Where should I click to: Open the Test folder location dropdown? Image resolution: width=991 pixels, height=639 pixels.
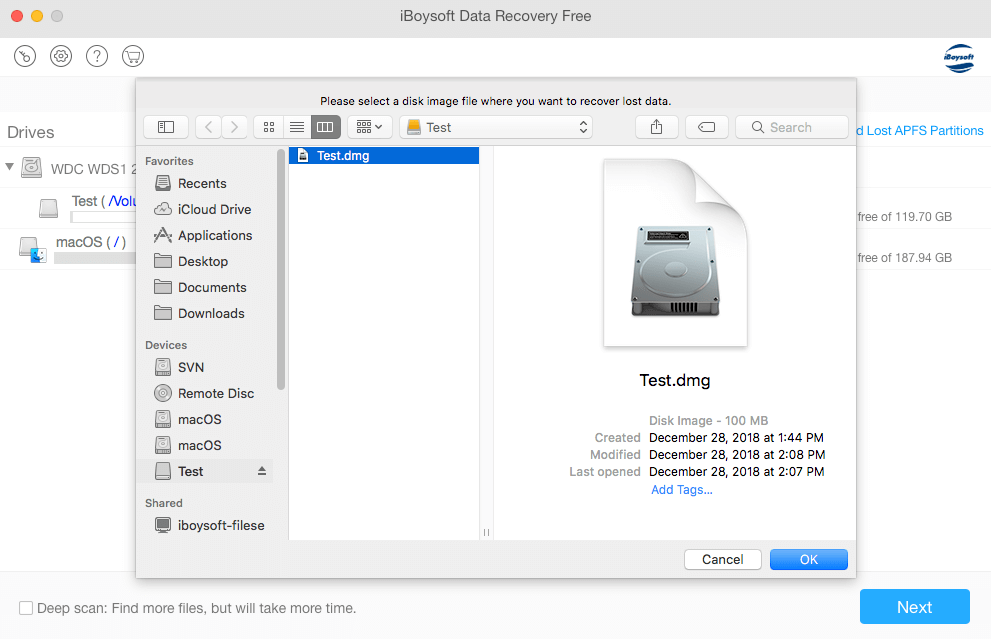(x=496, y=127)
